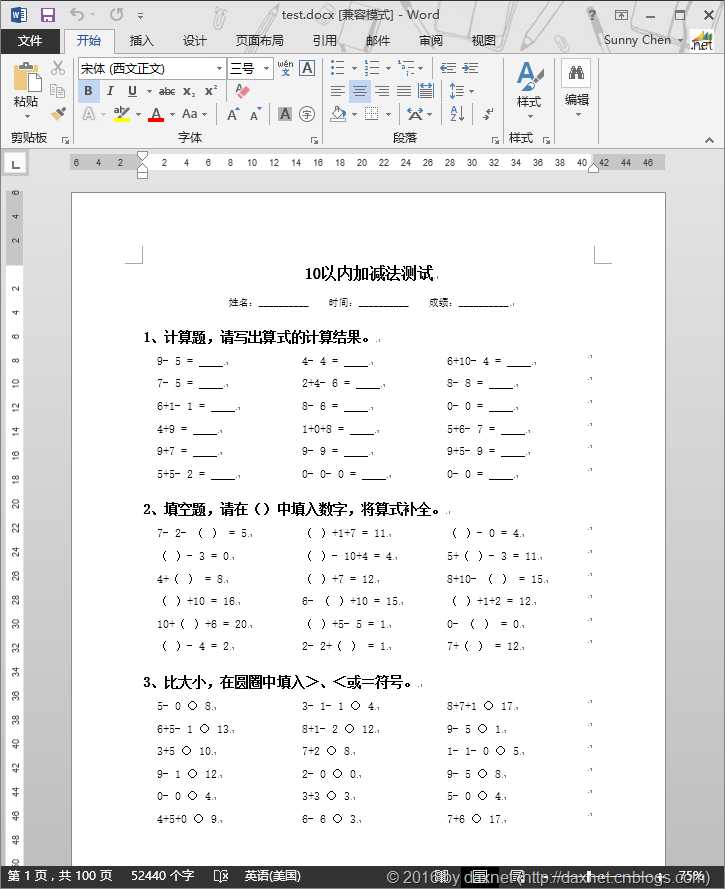Click the document title 10以内加减法测试

369,274
